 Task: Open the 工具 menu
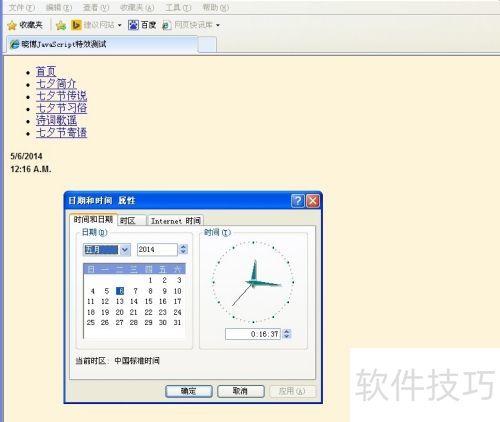178,7
